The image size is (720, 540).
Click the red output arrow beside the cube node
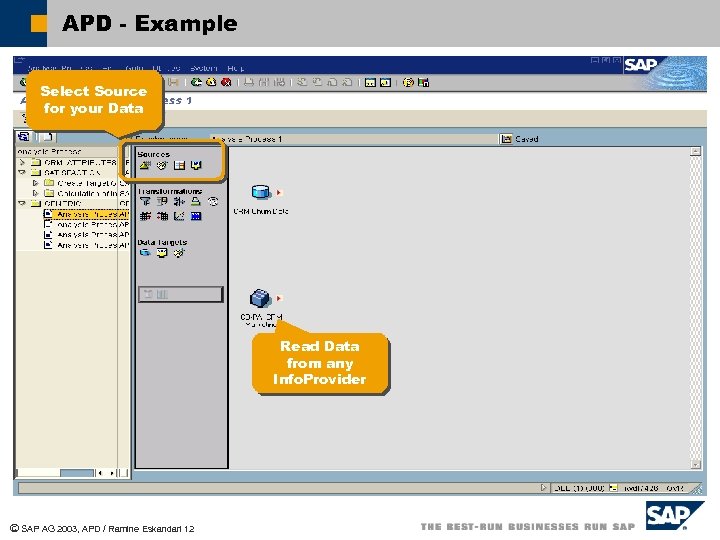pyautogui.click(x=279, y=298)
